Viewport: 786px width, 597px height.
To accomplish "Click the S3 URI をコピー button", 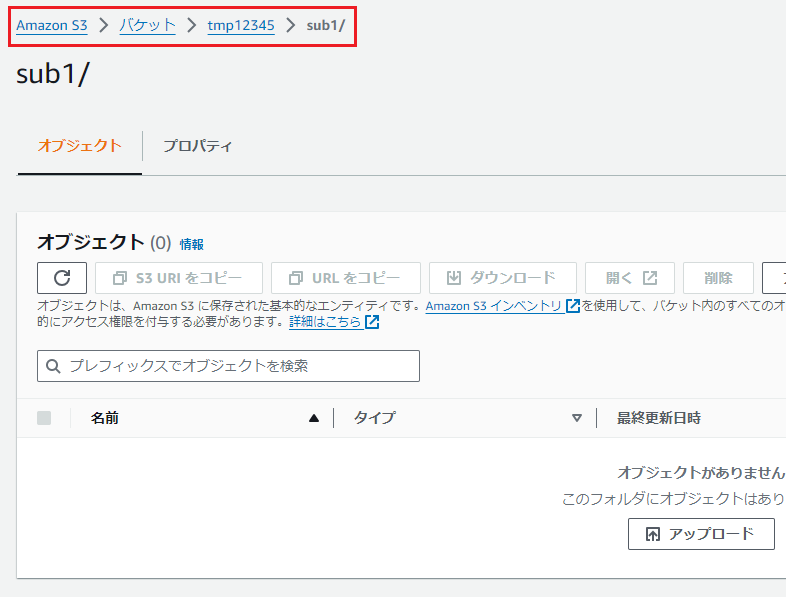I will click(179, 278).
